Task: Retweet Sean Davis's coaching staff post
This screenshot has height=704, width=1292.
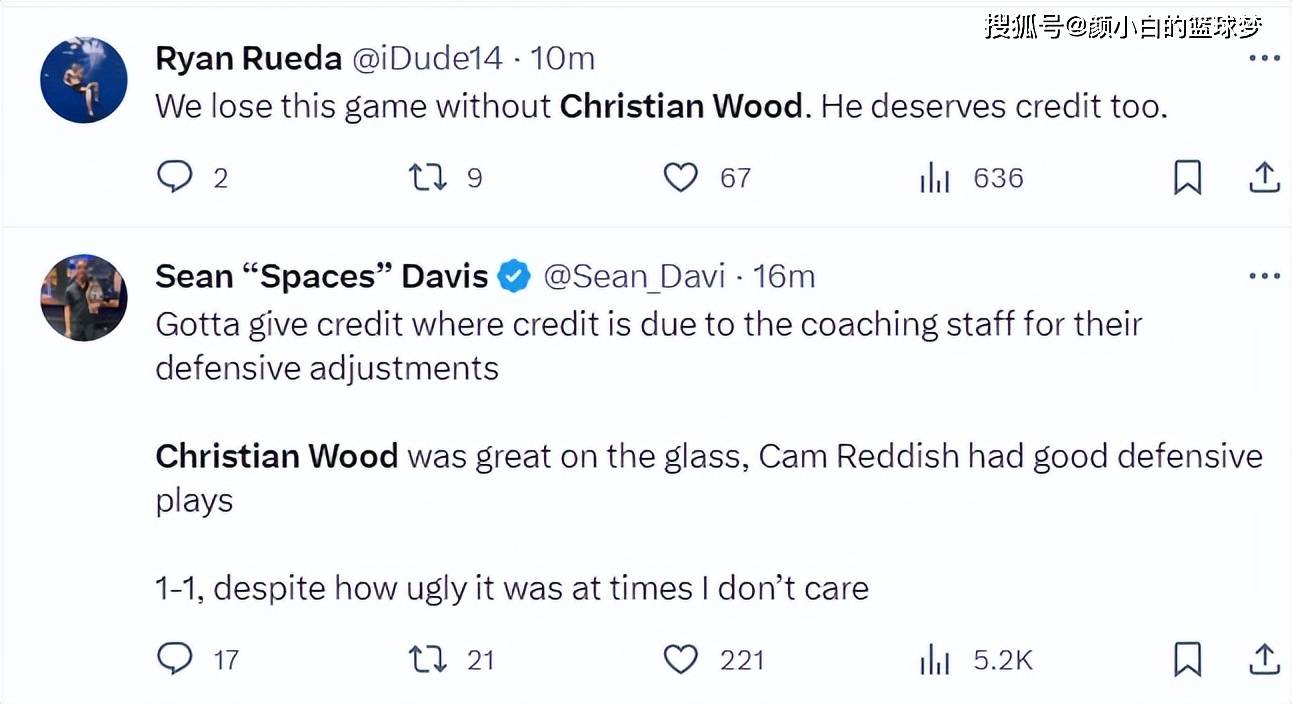Action: [x=428, y=659]
